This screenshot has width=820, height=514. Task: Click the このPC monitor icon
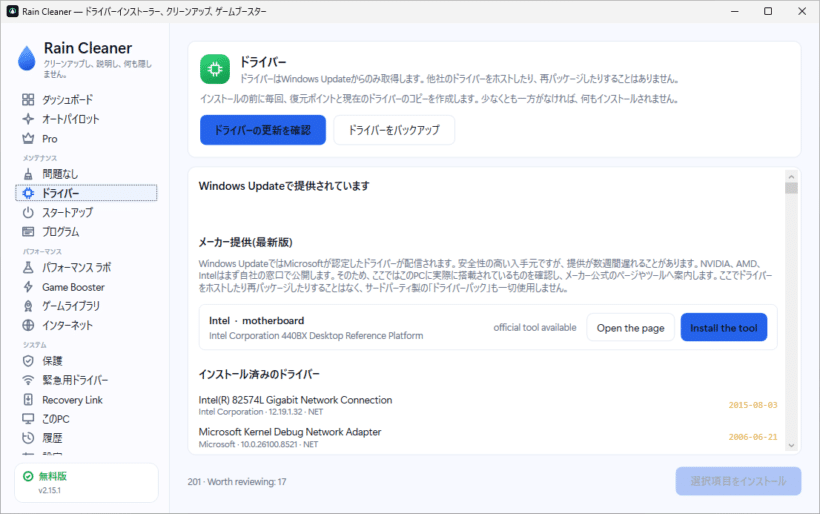(x=28, y=419)
